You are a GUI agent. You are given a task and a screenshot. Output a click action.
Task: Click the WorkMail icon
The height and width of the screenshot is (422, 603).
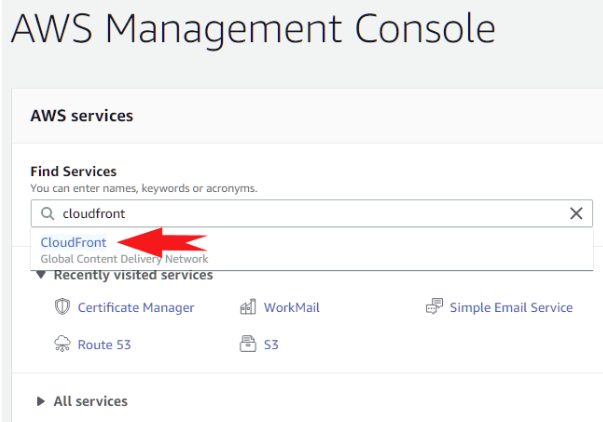click(248, 307)
